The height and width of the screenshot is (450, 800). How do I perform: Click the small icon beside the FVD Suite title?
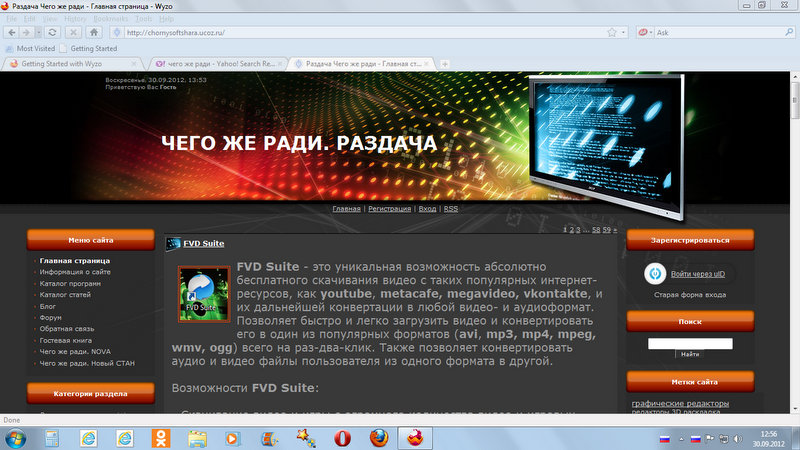[x=173, y=244]
